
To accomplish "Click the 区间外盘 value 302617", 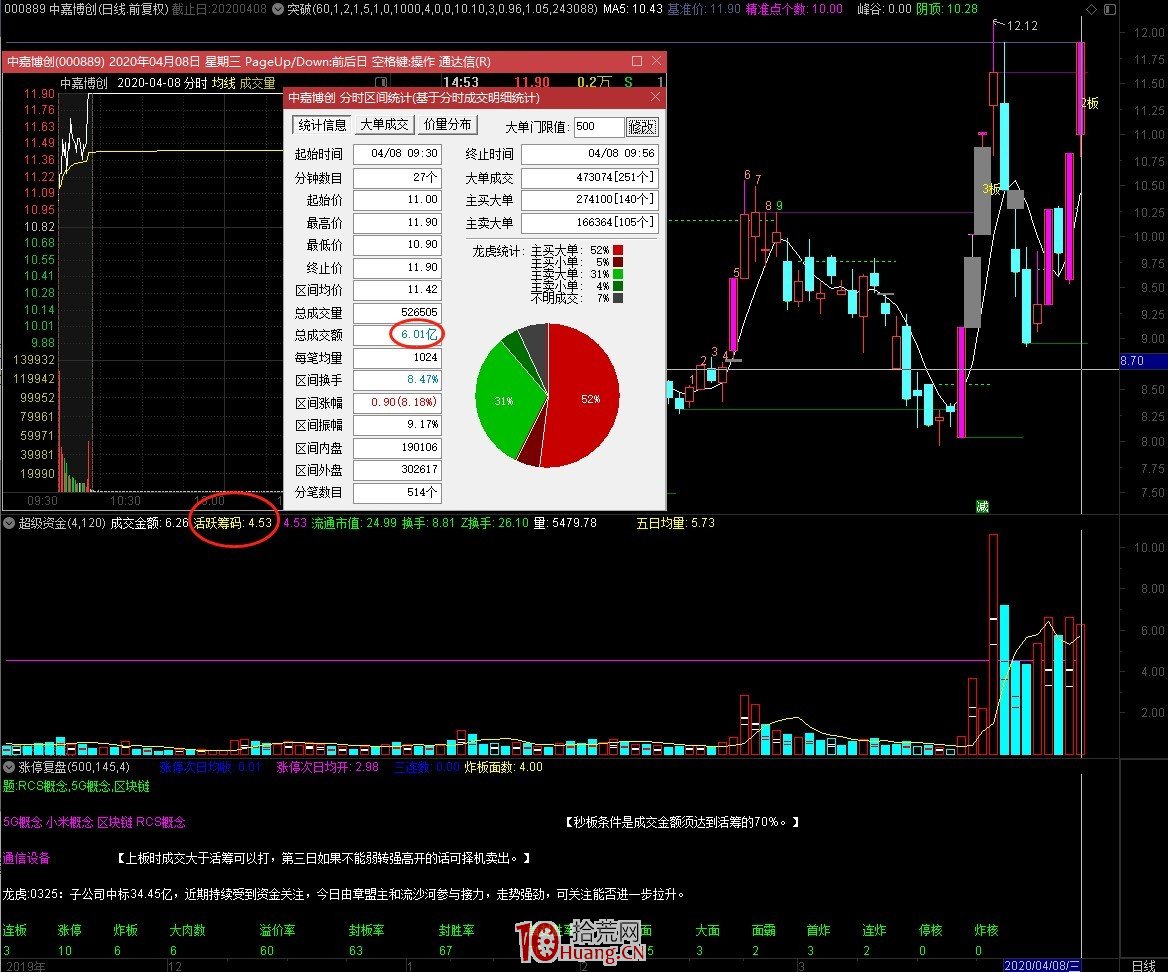I will pos(397,470).
